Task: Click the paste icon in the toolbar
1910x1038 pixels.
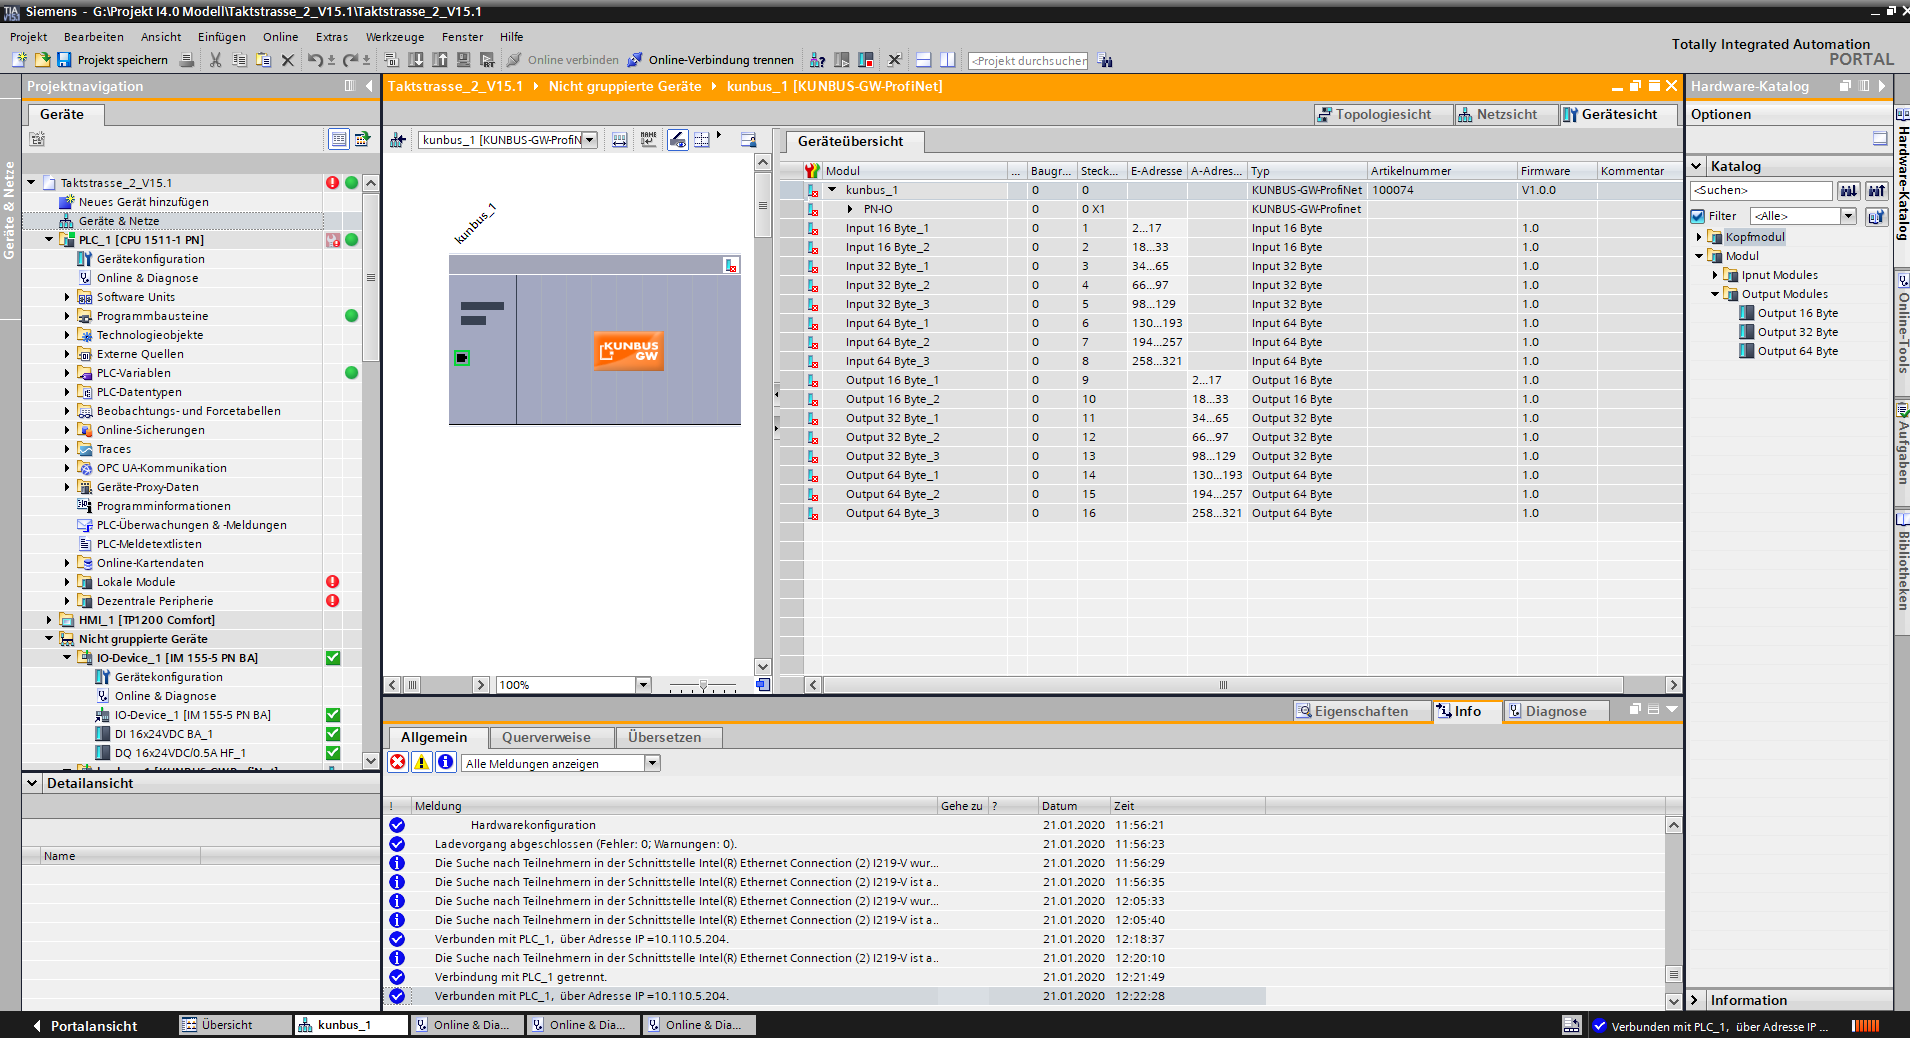Action: click(263, 60)
